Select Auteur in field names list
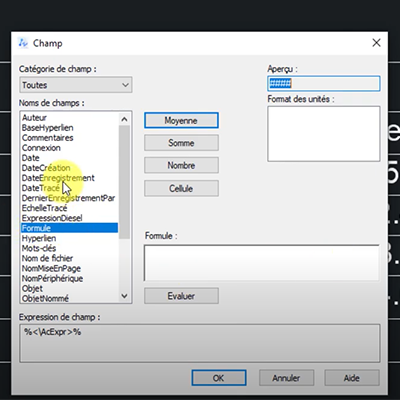400x400 pixels. (34, 118)
